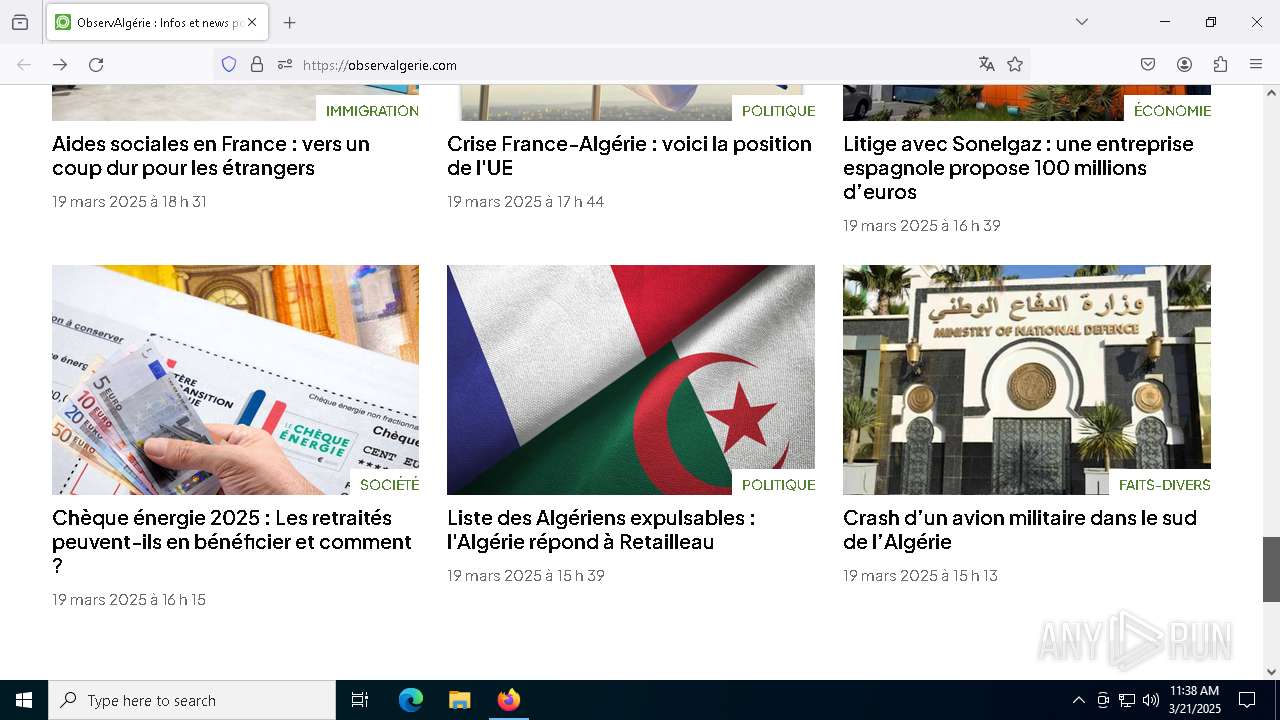The width and height of the screenshot is (1280, 720).
Task: Open FAITS-DIVERS category label
Action: pos(1164,485)
